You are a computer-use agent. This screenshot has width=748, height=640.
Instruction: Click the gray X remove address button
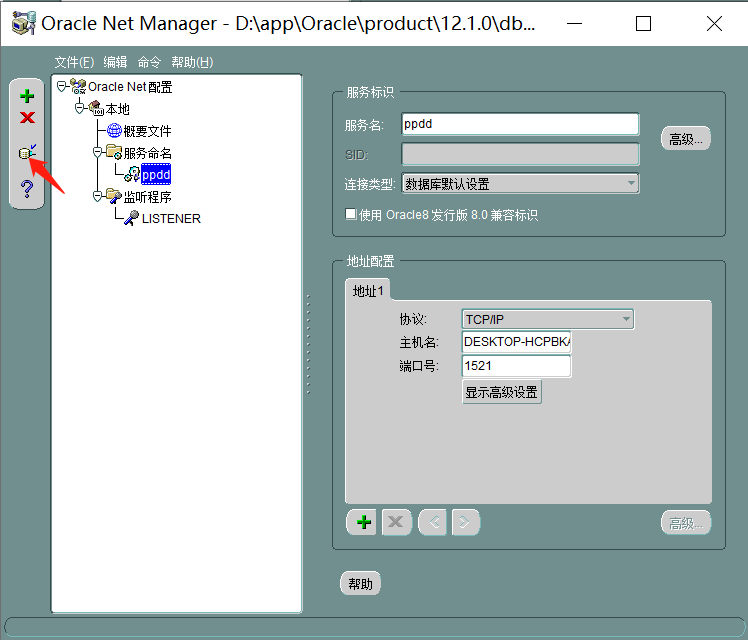click(x=396, y=522)
